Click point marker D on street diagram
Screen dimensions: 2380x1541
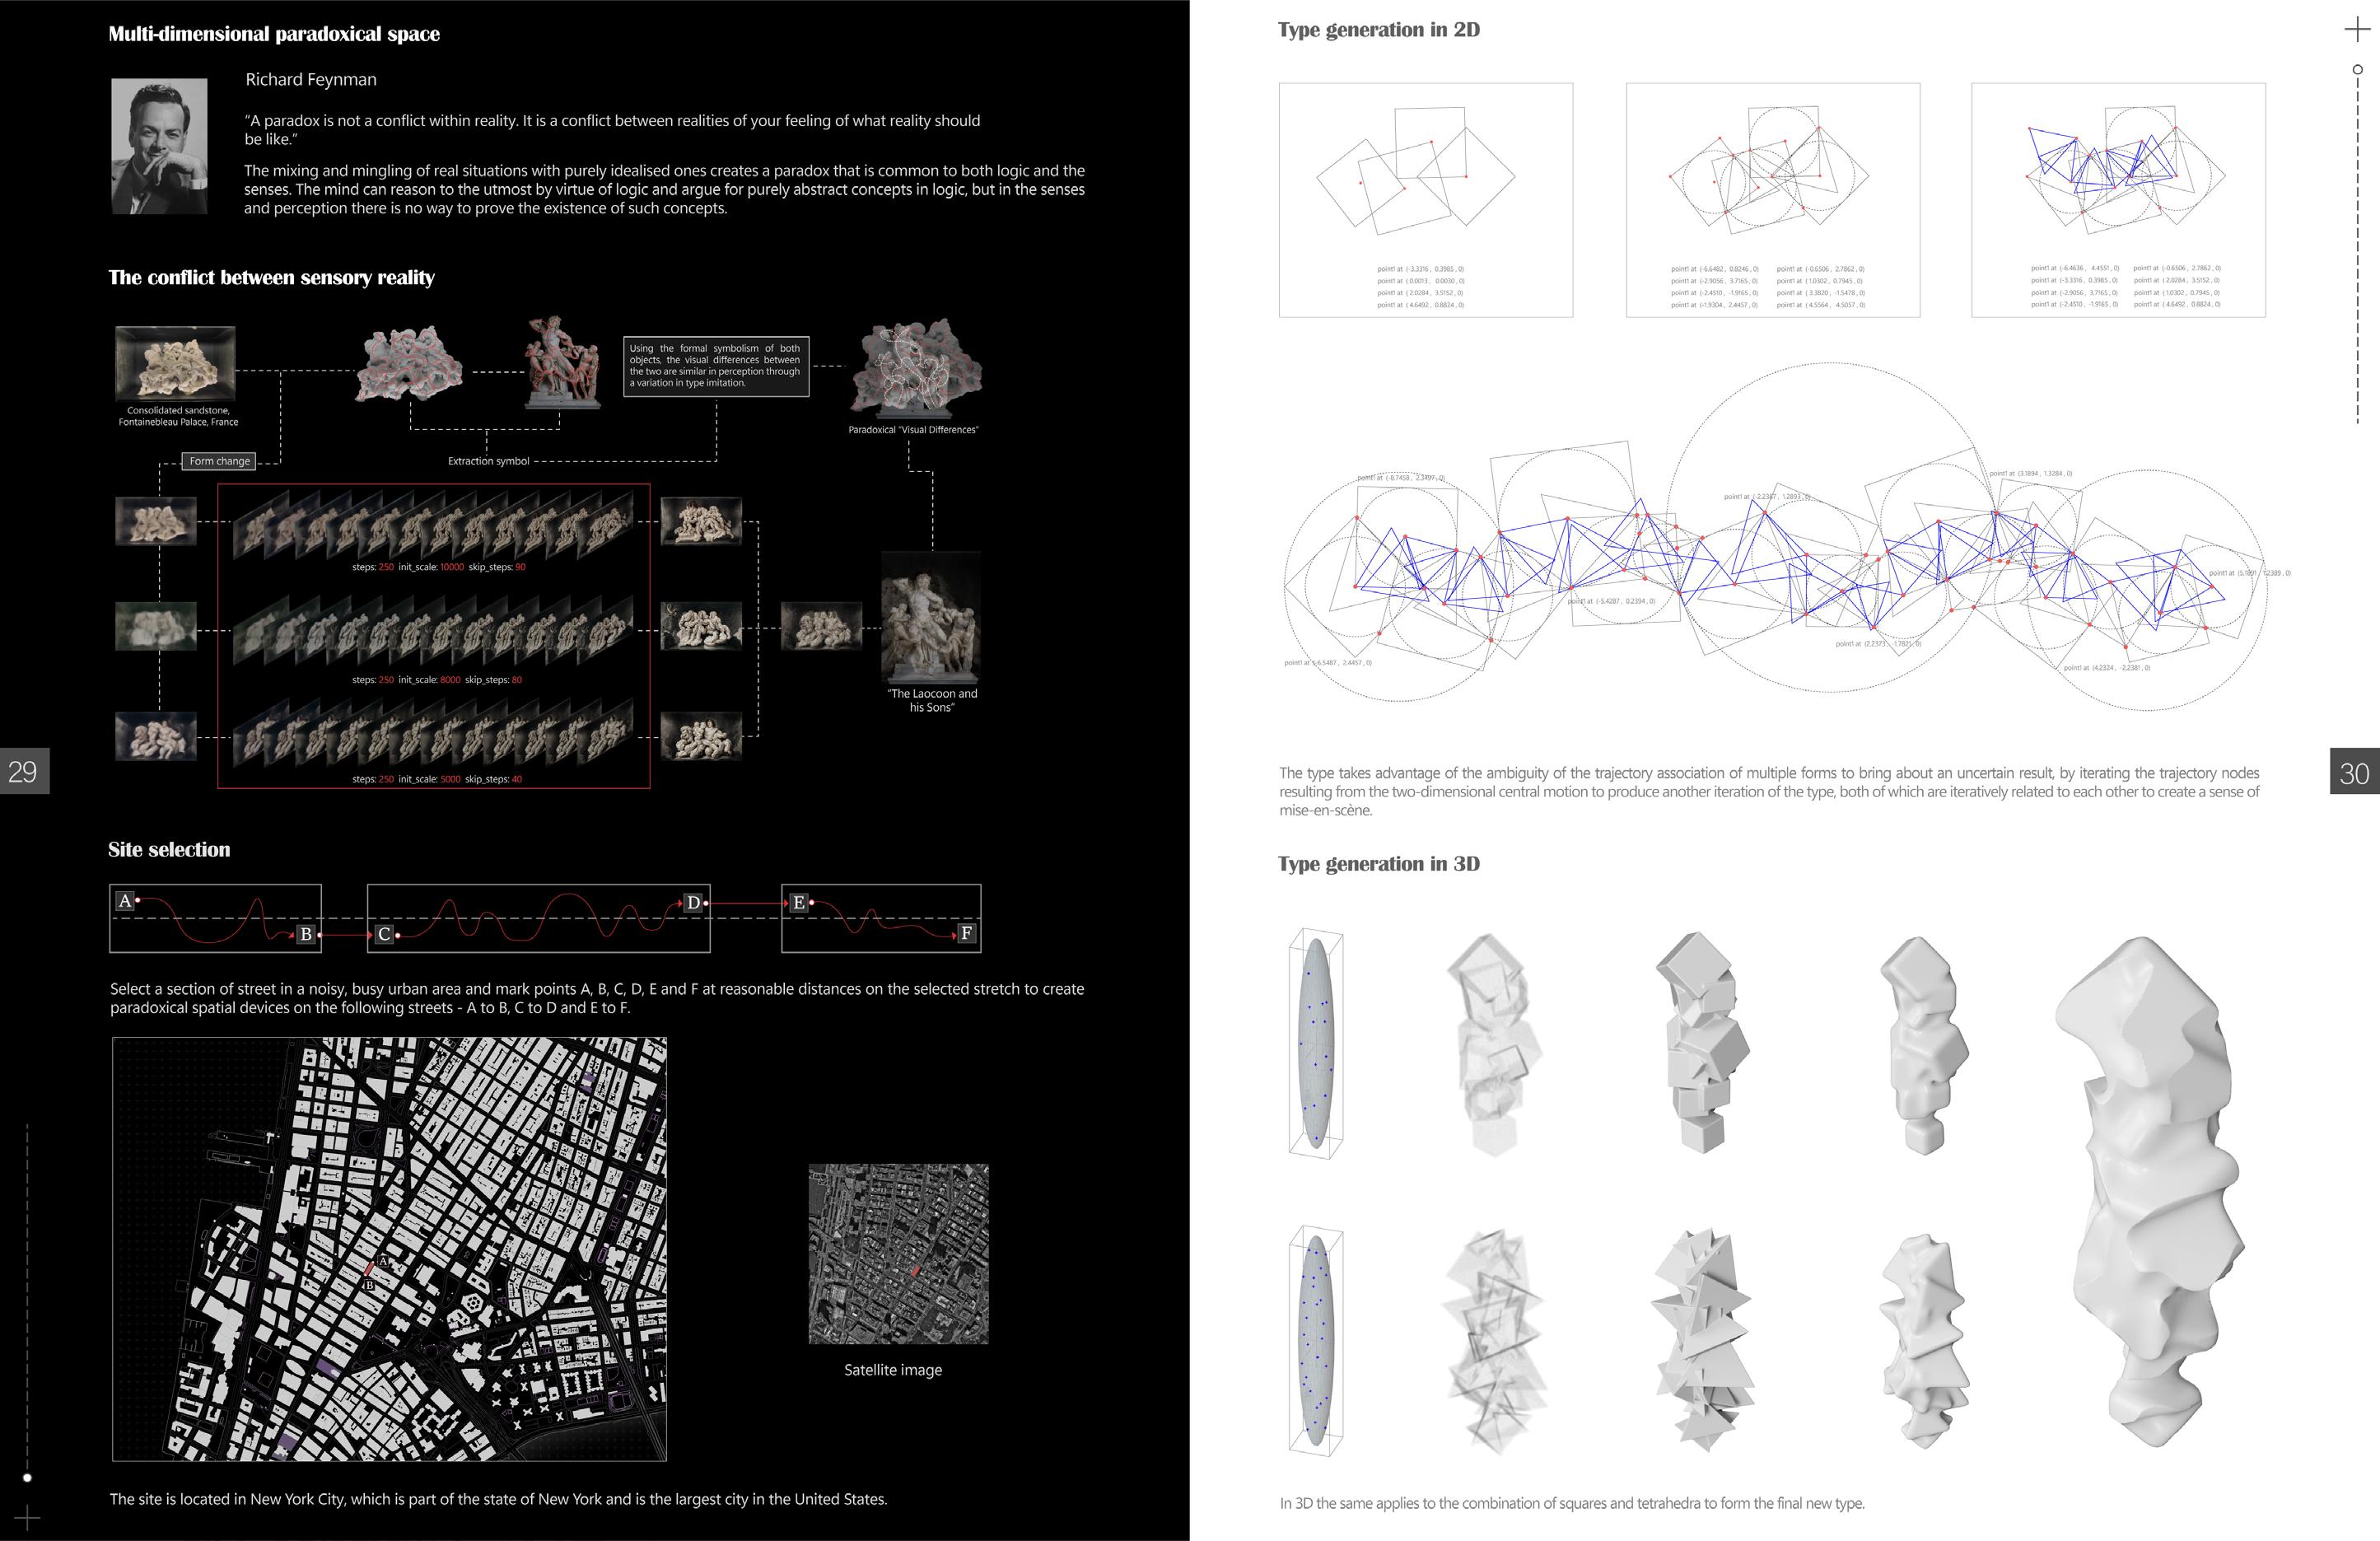[x=693, y=902]
